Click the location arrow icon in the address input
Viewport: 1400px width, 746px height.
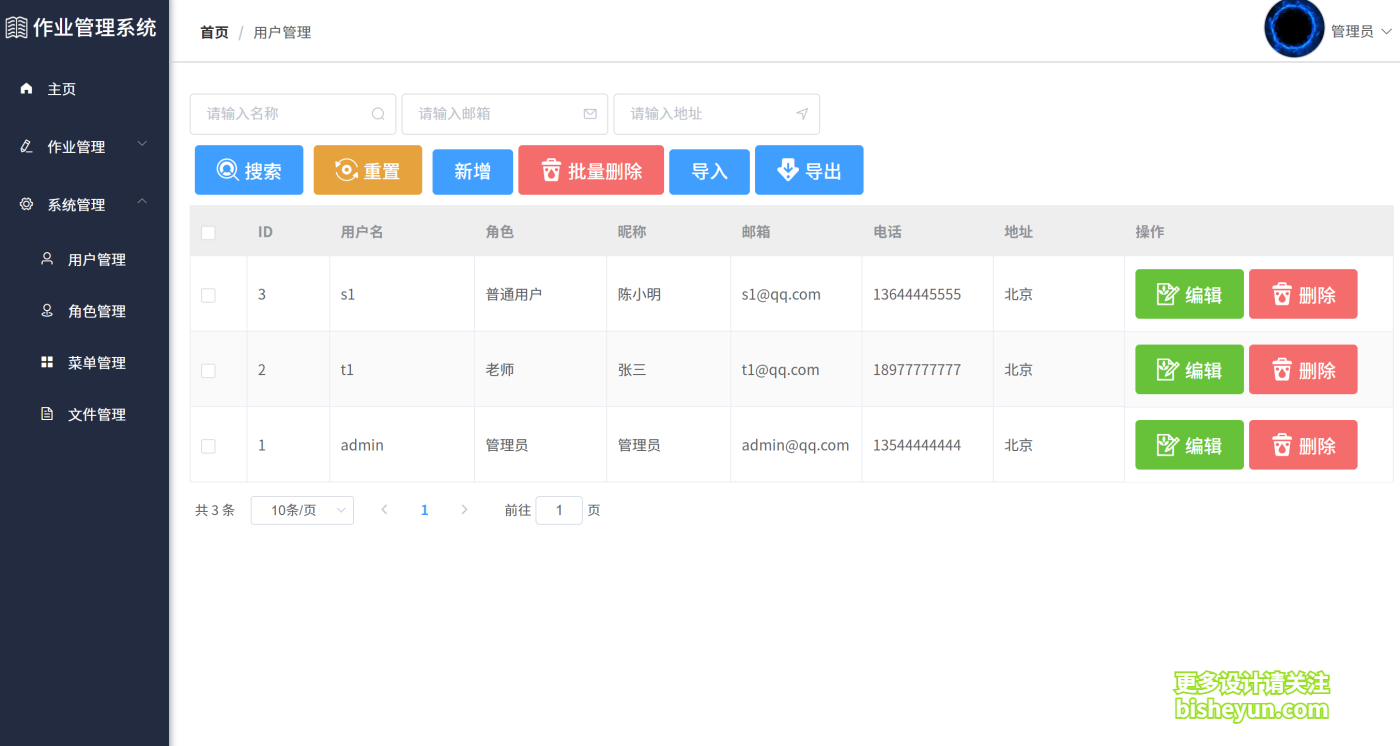[x=802, y=114]
